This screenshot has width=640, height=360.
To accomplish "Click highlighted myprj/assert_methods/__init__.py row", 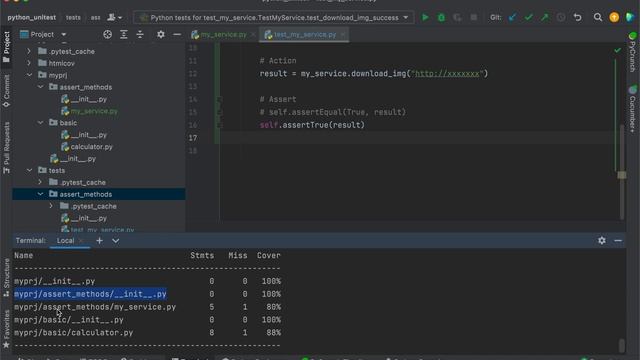I will (x=90, y=294).
